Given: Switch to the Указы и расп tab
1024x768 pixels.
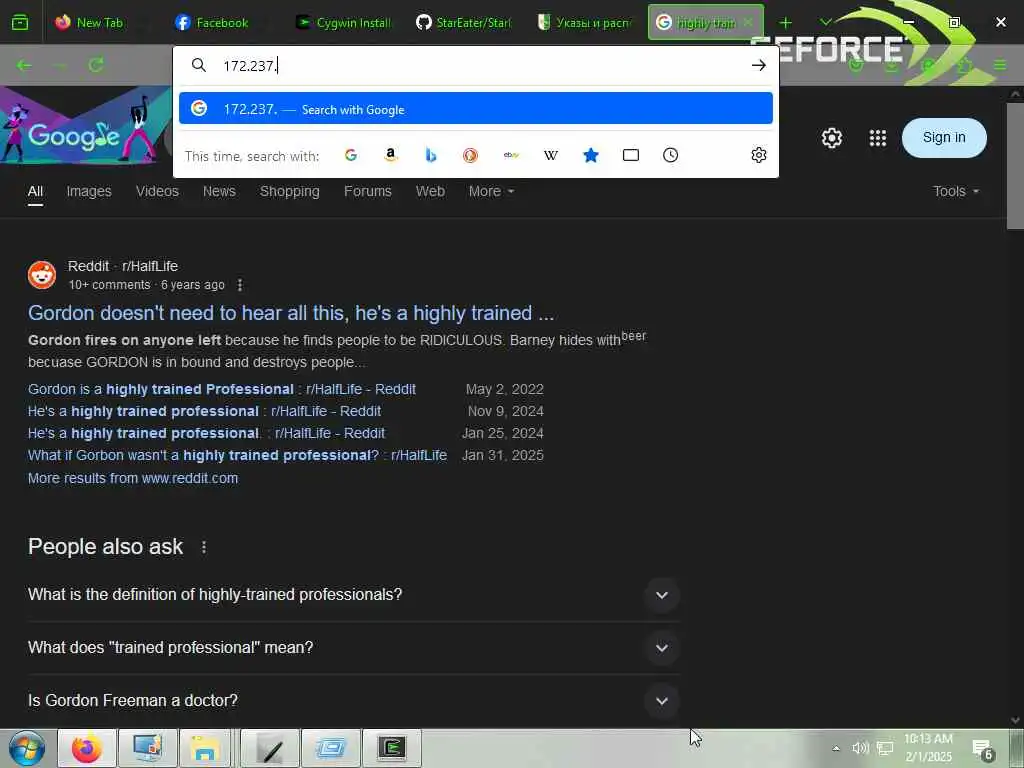Looking at the screenshot, I should [x=584, y=23].
